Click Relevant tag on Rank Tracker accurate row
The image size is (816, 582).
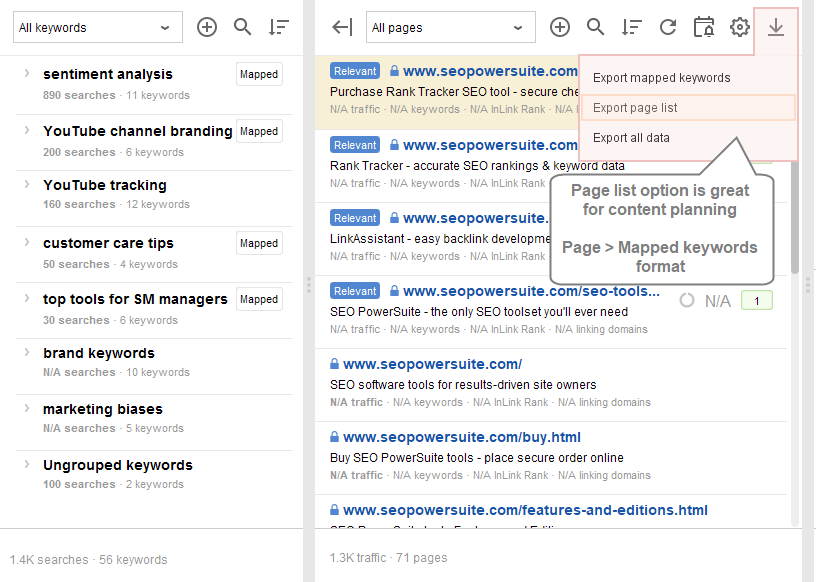[355, 145]
